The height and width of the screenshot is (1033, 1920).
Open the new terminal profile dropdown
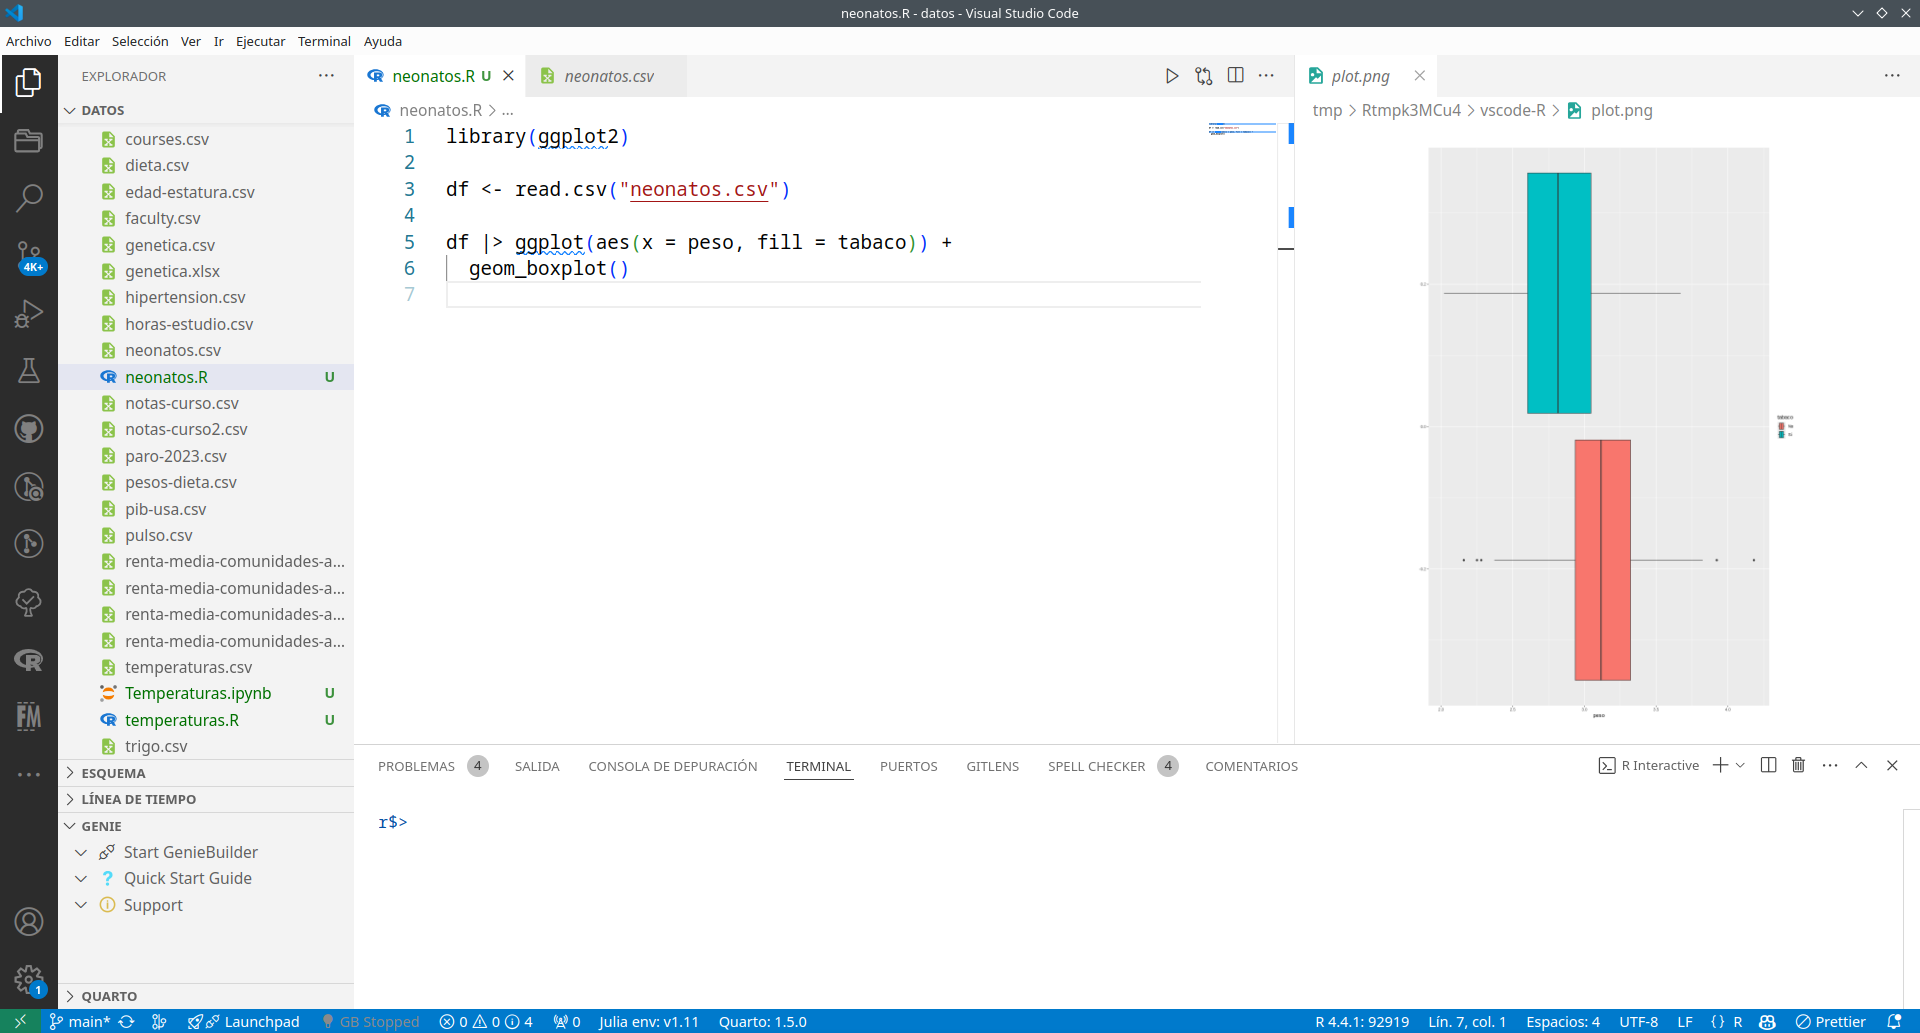click(x=1741, y=765)
